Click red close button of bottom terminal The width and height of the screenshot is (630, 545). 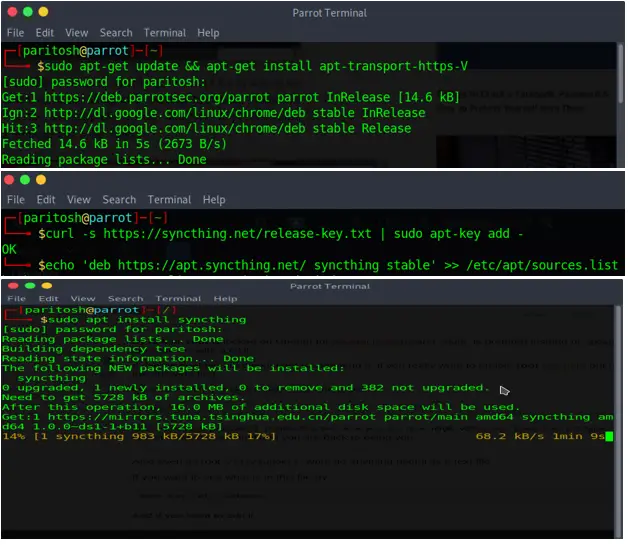[x=13, y=286]
